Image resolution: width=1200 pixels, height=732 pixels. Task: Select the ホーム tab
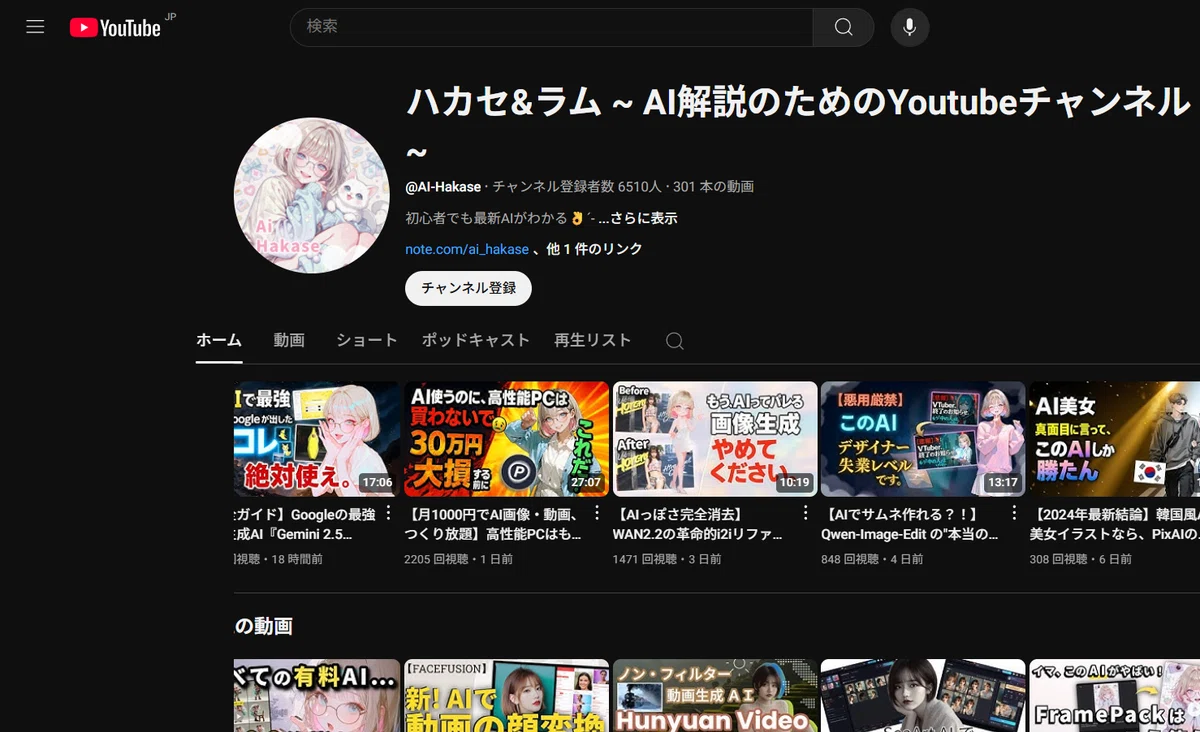pos(219,340)
